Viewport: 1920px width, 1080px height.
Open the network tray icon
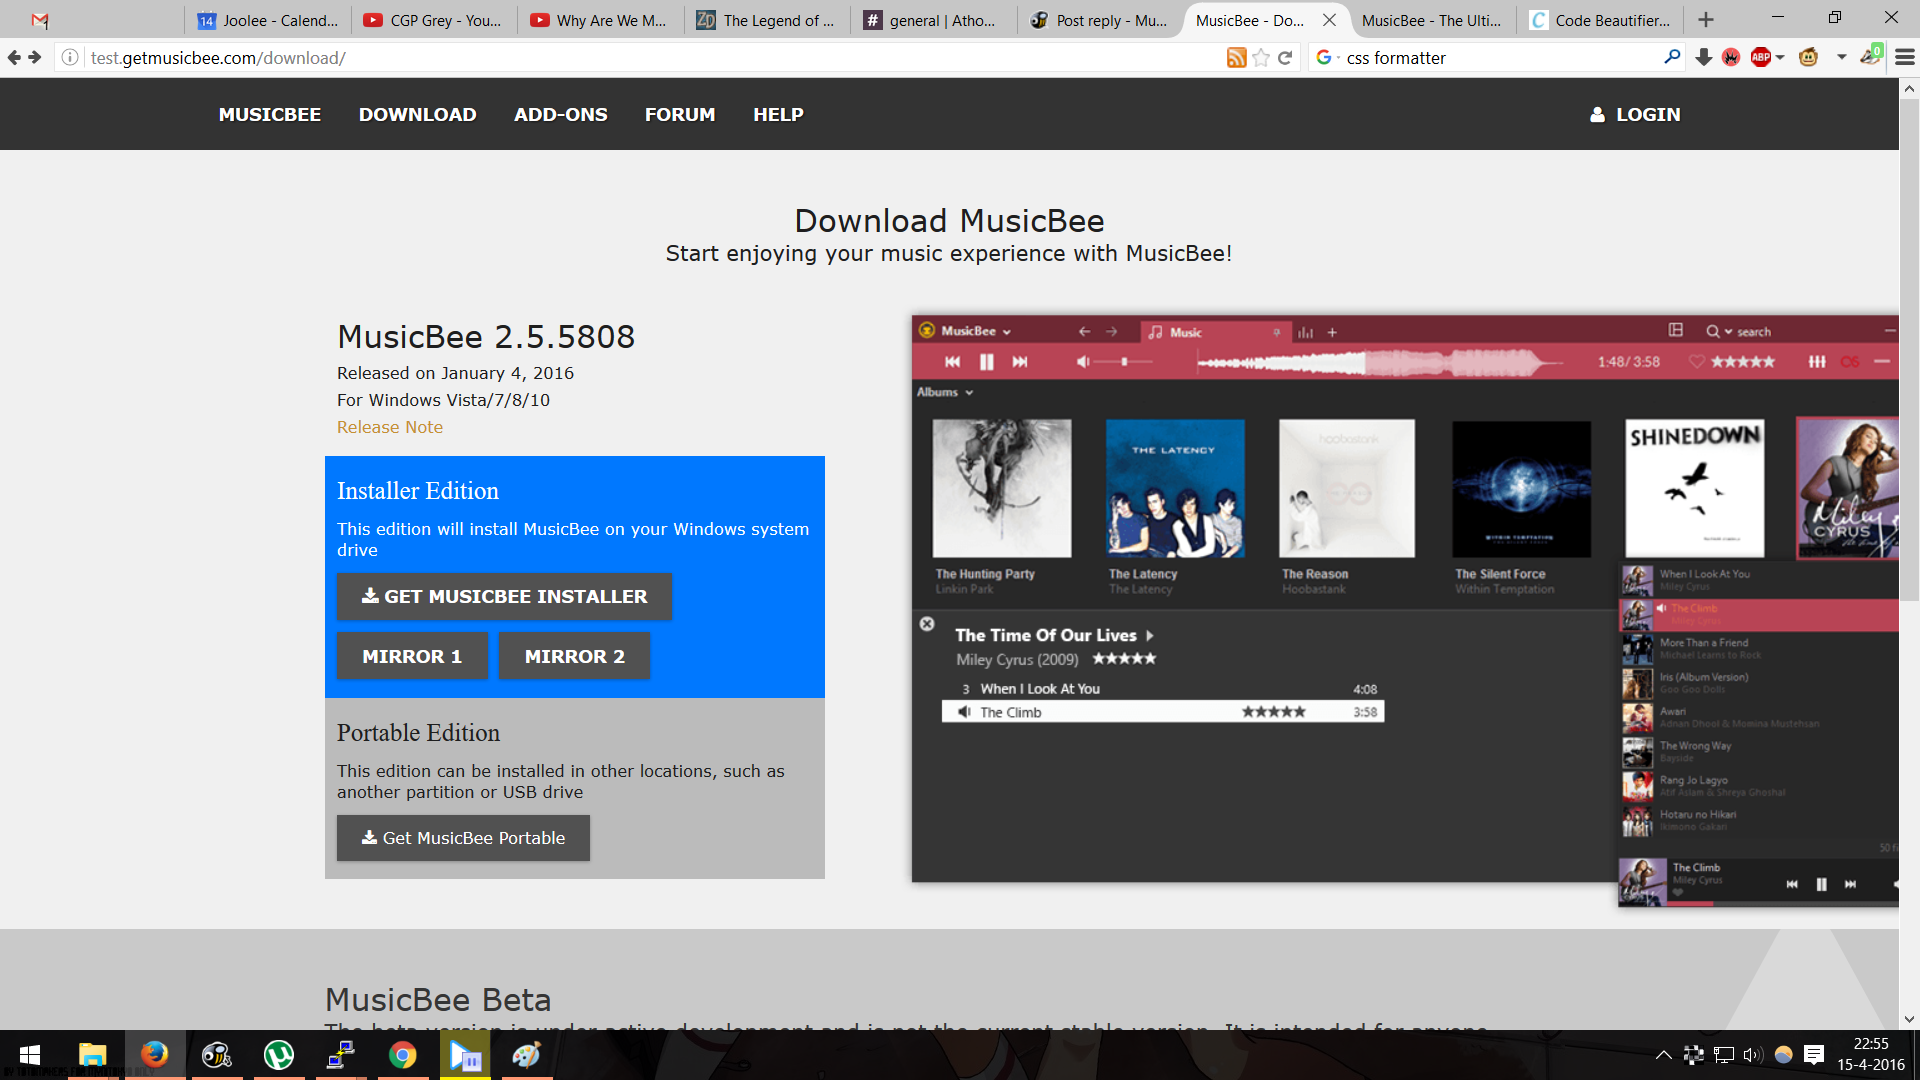coord(1723,1055)
